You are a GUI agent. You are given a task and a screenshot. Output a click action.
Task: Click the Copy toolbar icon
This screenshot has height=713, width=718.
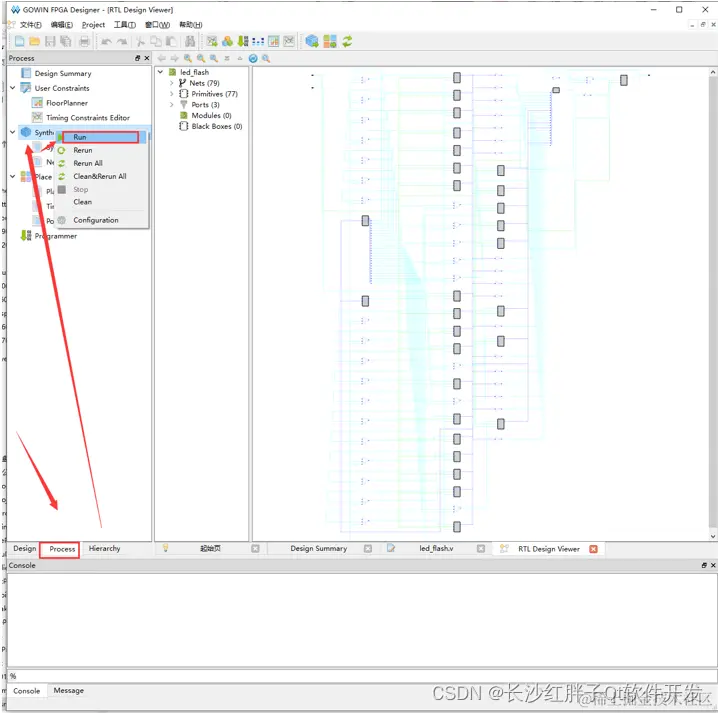156,42
